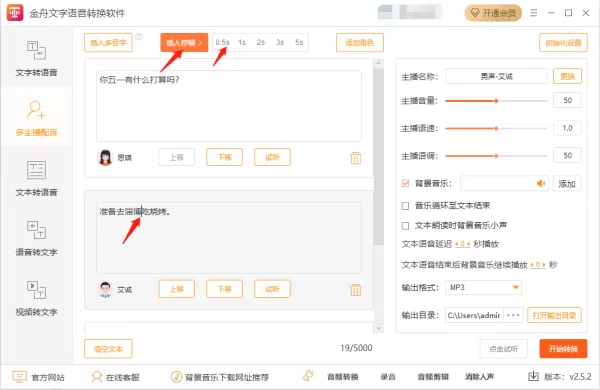The width and height of the screenshot is (600, 390).
Task: Insert a 0.5s pause
Action: (222, 42)
